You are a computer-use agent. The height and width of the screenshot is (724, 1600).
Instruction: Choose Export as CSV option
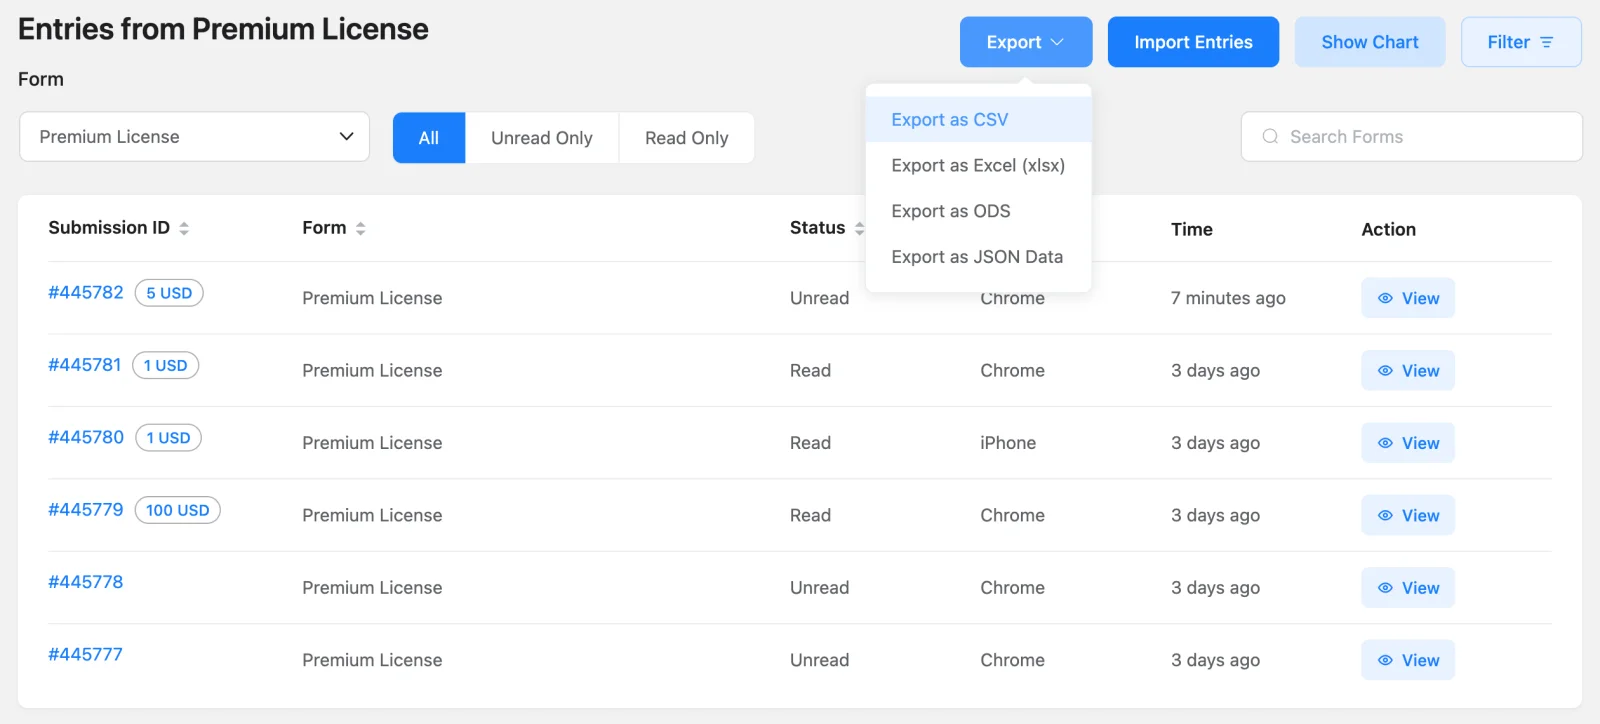(x=978, y=119)
